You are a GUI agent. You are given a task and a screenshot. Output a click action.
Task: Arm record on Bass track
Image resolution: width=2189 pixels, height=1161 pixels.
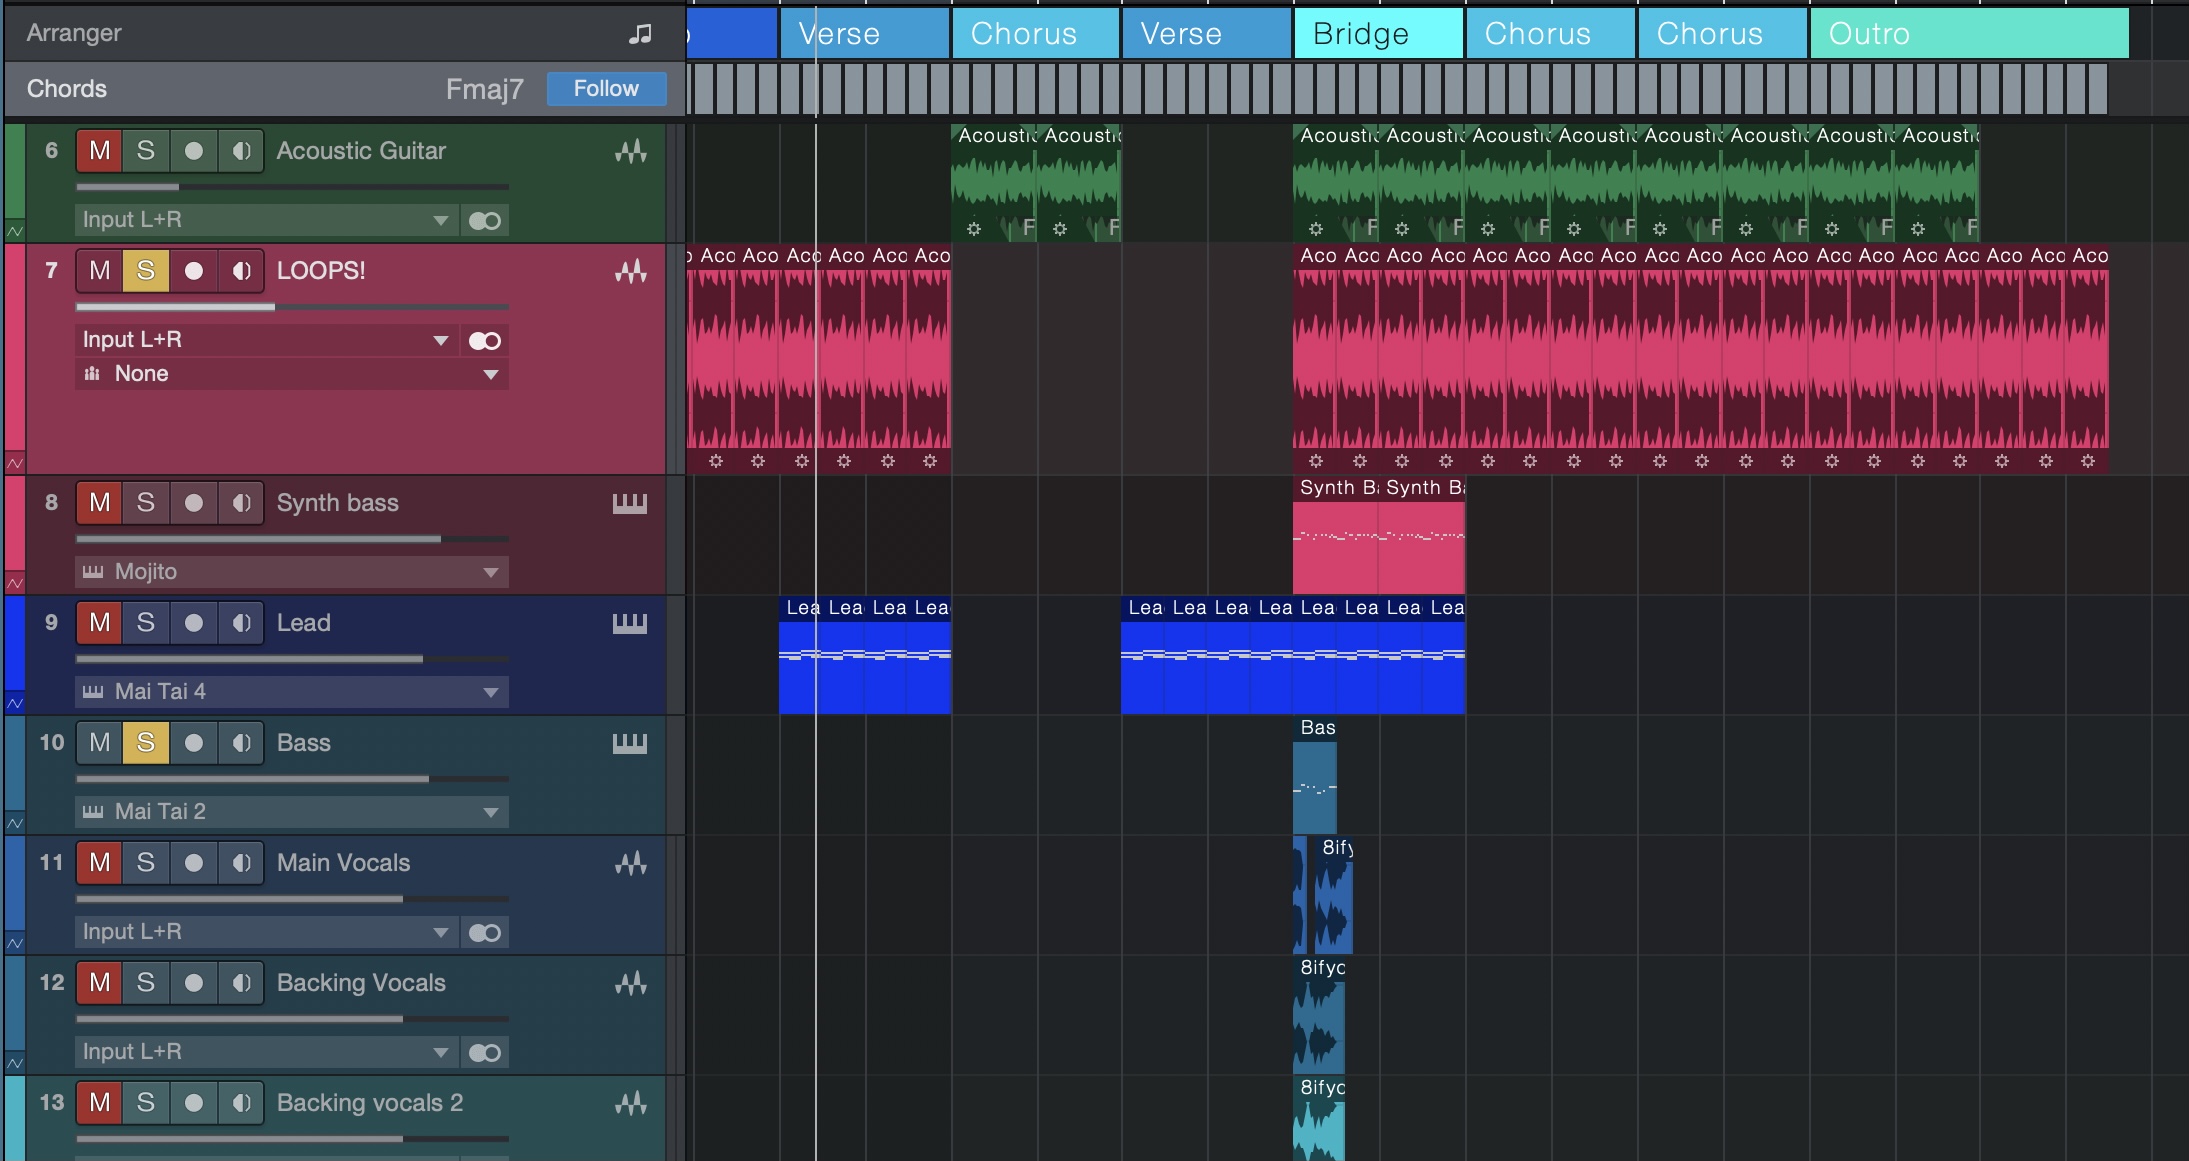pos(194,743)
